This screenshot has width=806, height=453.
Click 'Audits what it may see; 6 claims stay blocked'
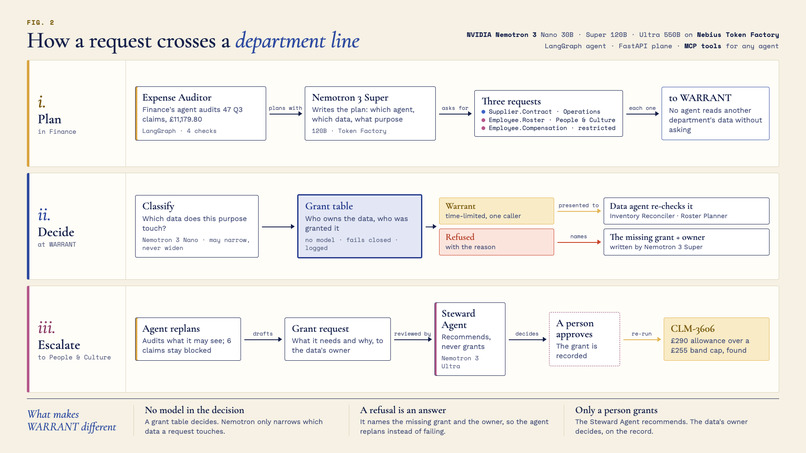click(x=187, y=346)
